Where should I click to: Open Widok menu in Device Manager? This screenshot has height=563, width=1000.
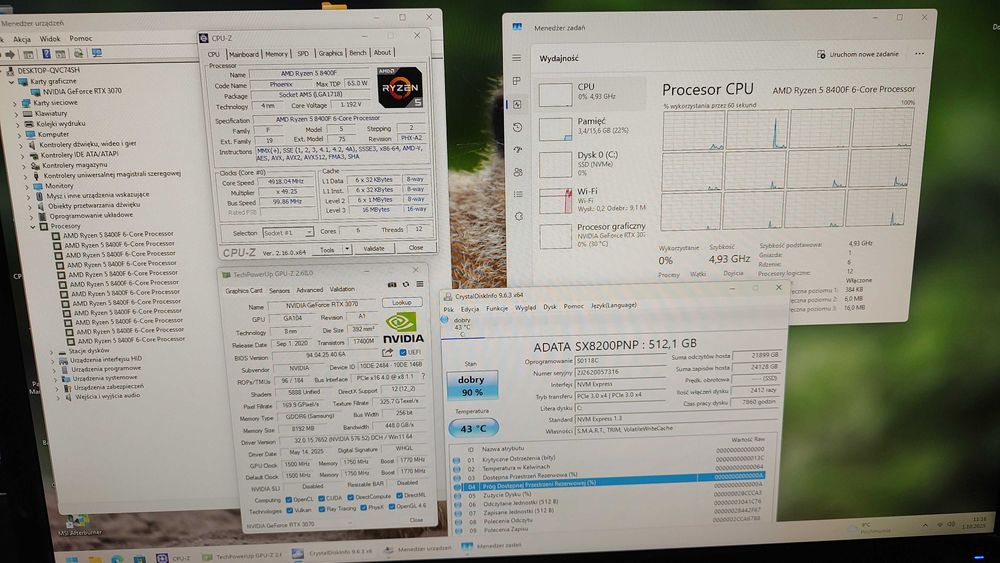[x=50, y=38]
